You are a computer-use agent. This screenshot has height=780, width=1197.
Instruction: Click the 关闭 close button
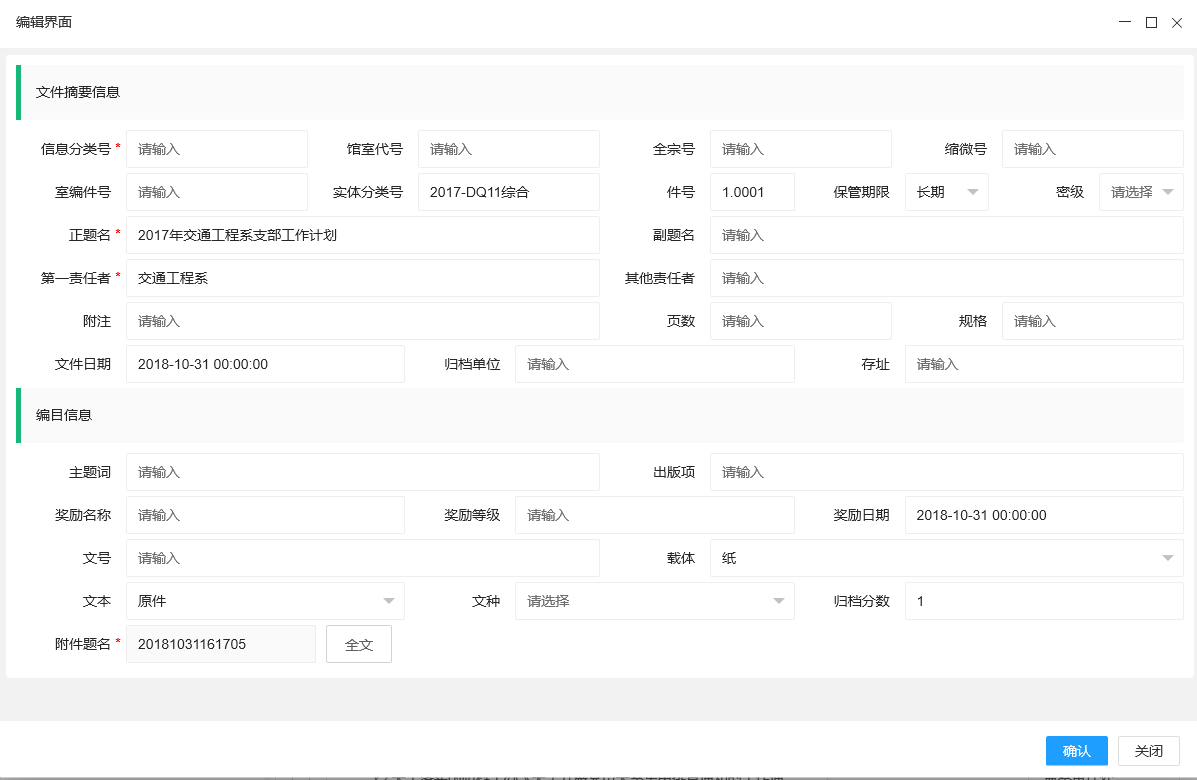point(1148,750)
